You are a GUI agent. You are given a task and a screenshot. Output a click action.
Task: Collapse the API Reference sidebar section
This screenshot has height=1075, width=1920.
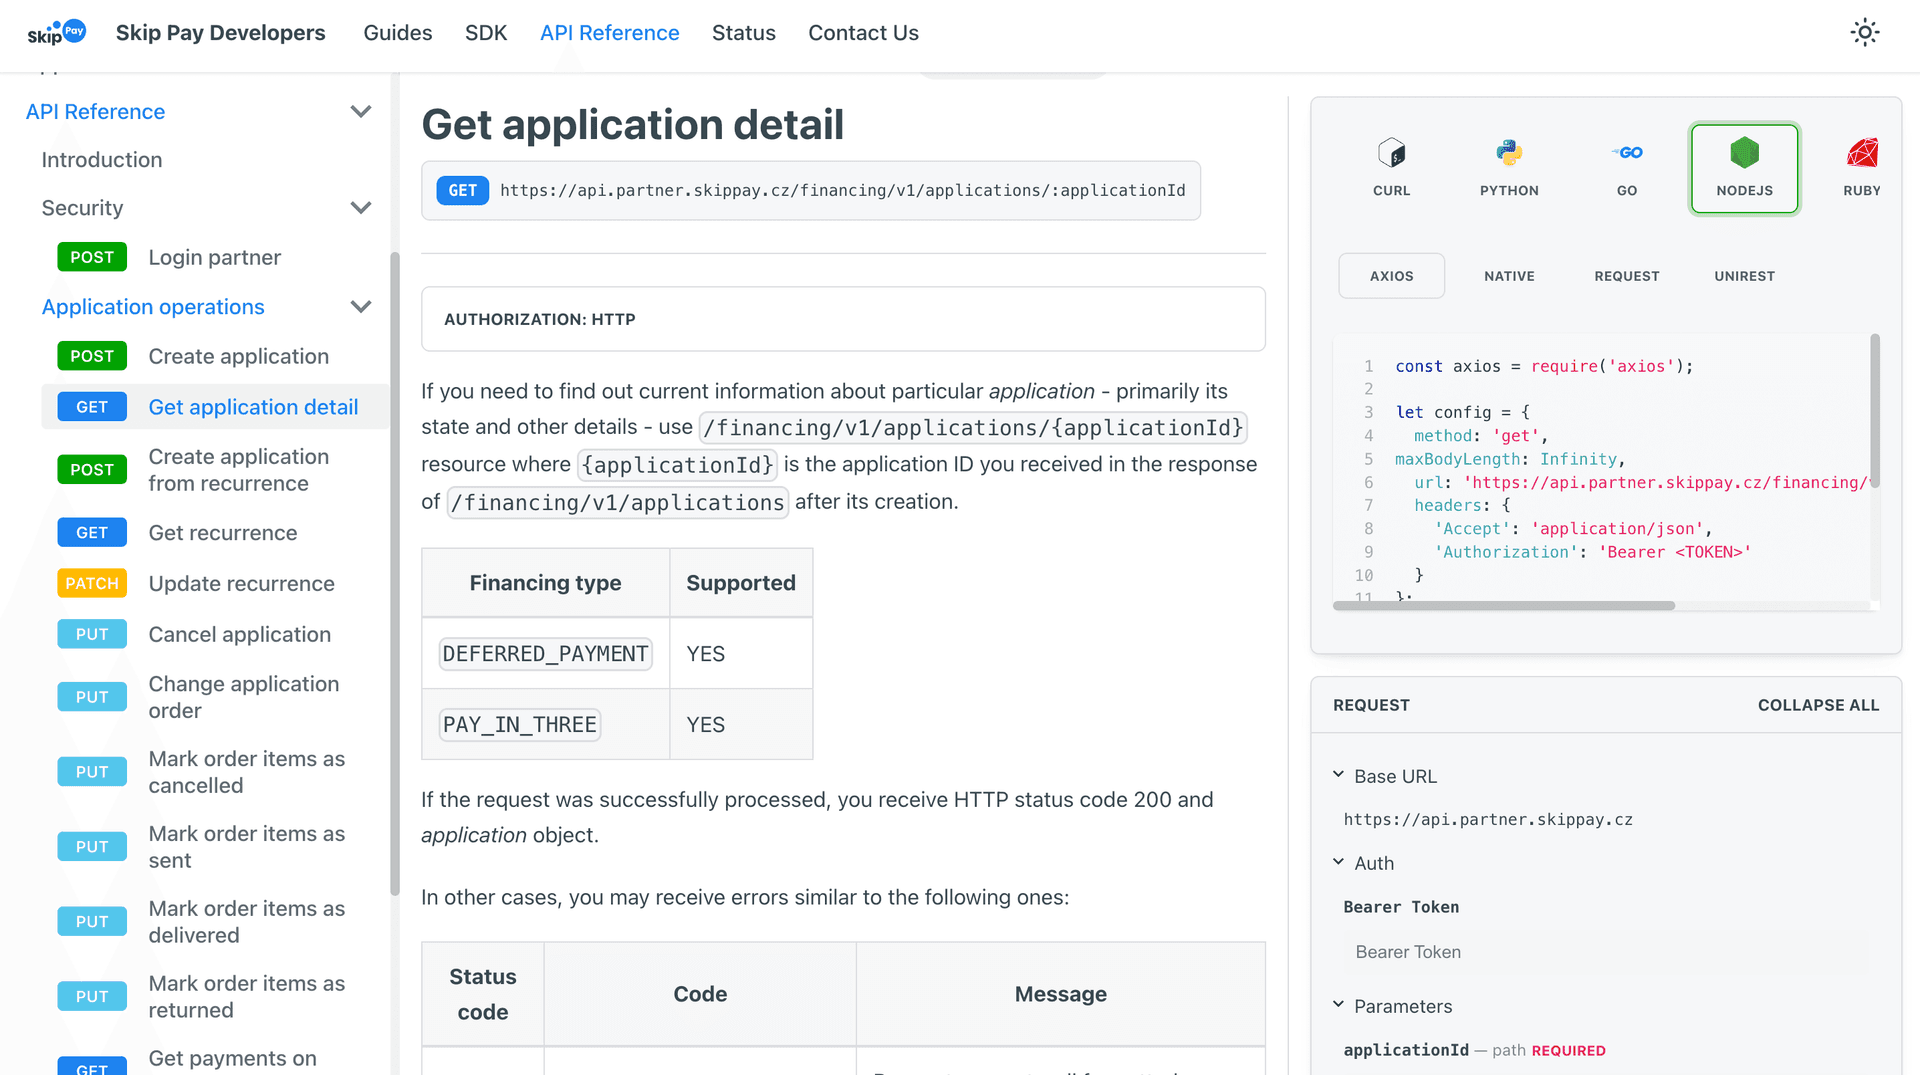(x=361, y=112)
